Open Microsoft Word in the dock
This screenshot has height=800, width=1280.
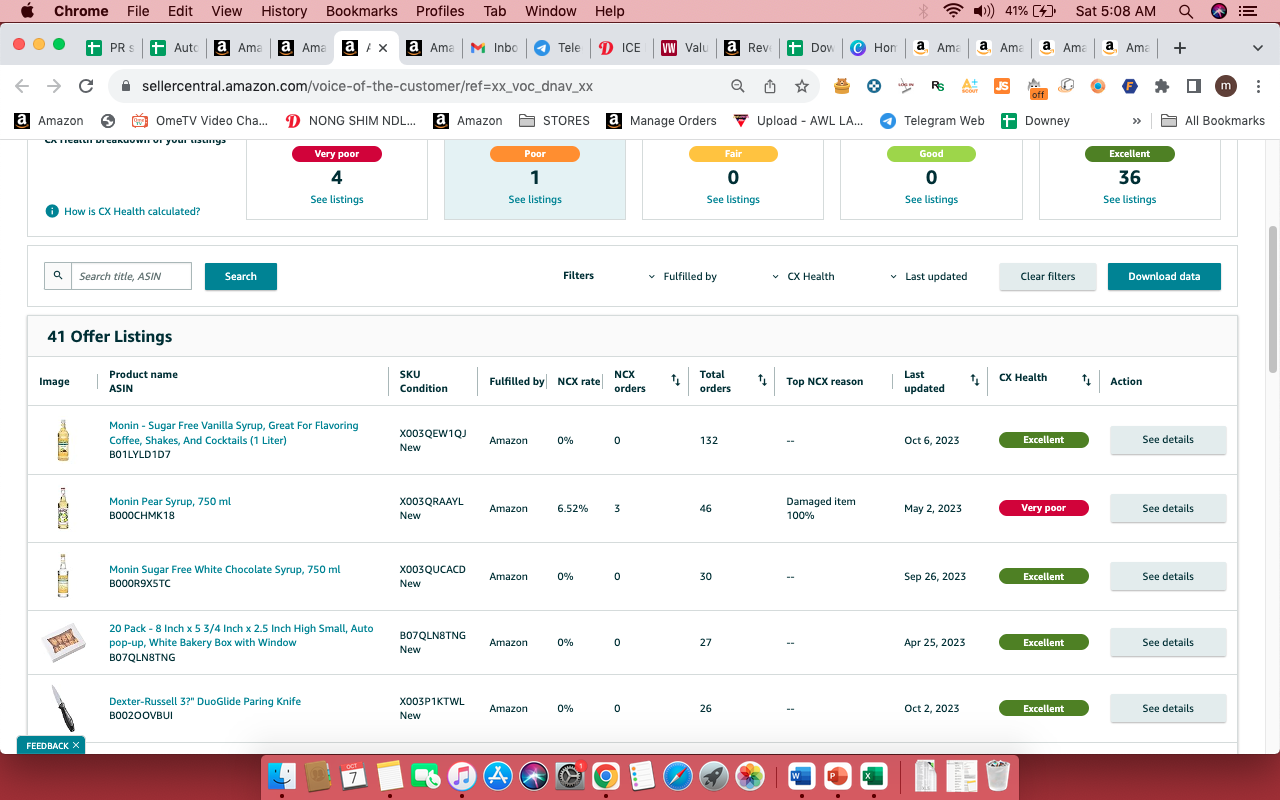pyautogui.click(x=801, y=775)
